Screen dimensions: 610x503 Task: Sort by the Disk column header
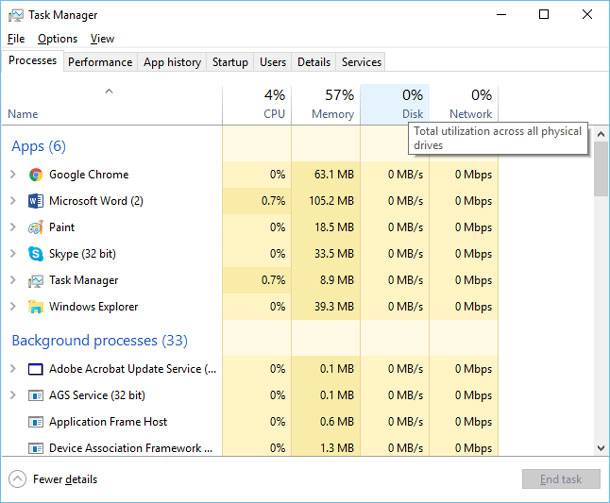[395, 105]
